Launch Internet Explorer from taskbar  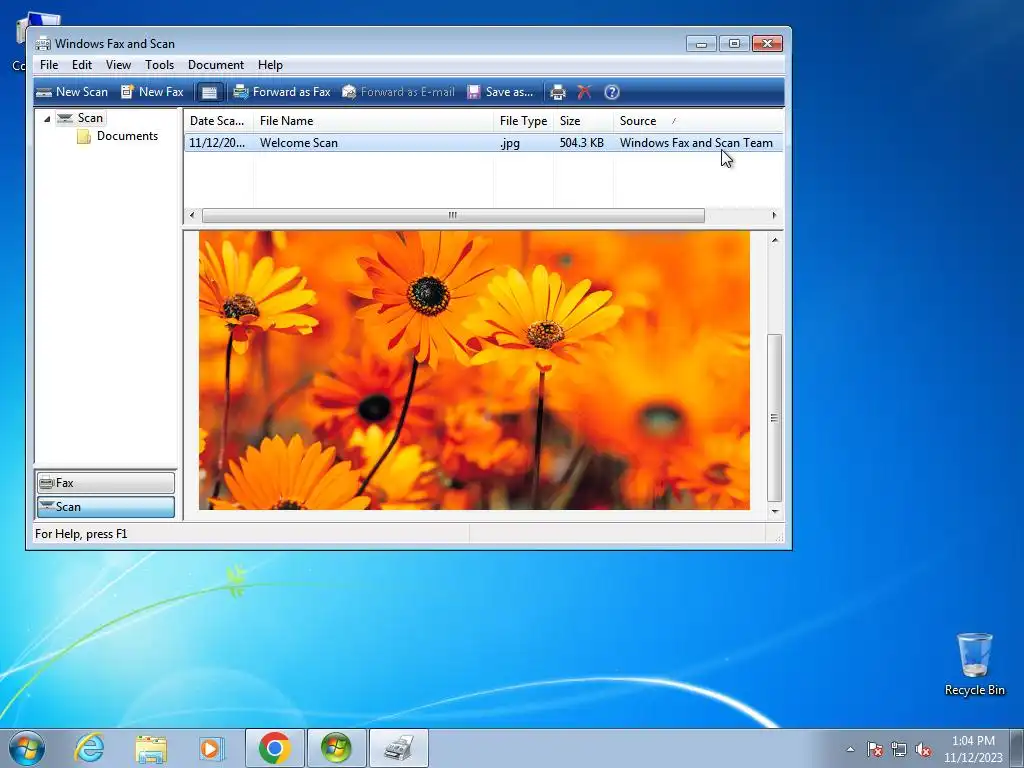click(89, 748)
